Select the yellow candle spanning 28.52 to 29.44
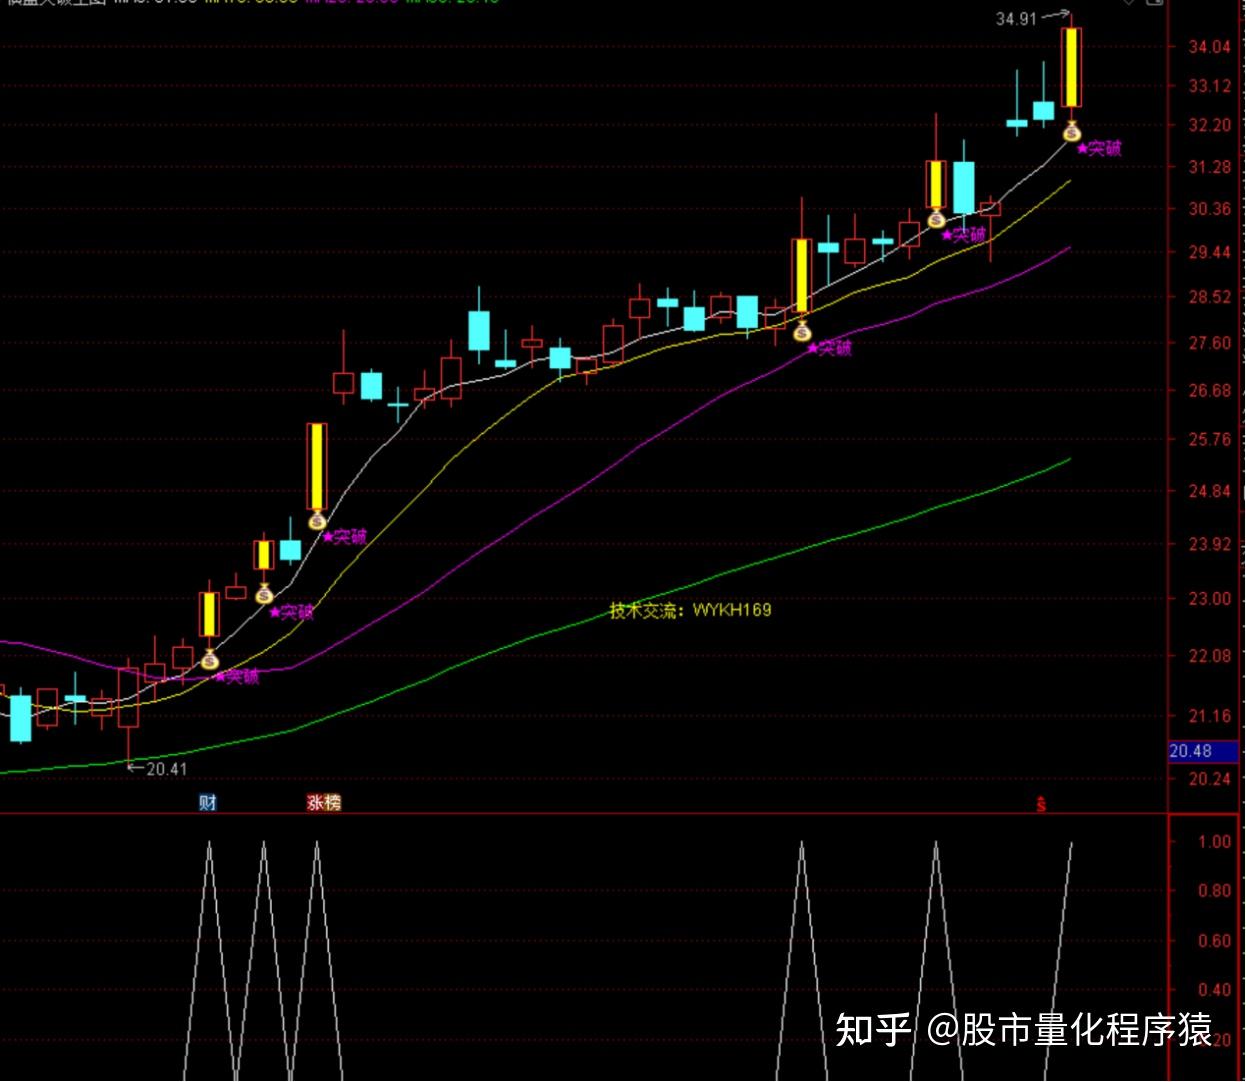Image resolution: width=1246 pixels, height=1082 pixels. click(802, 275)
